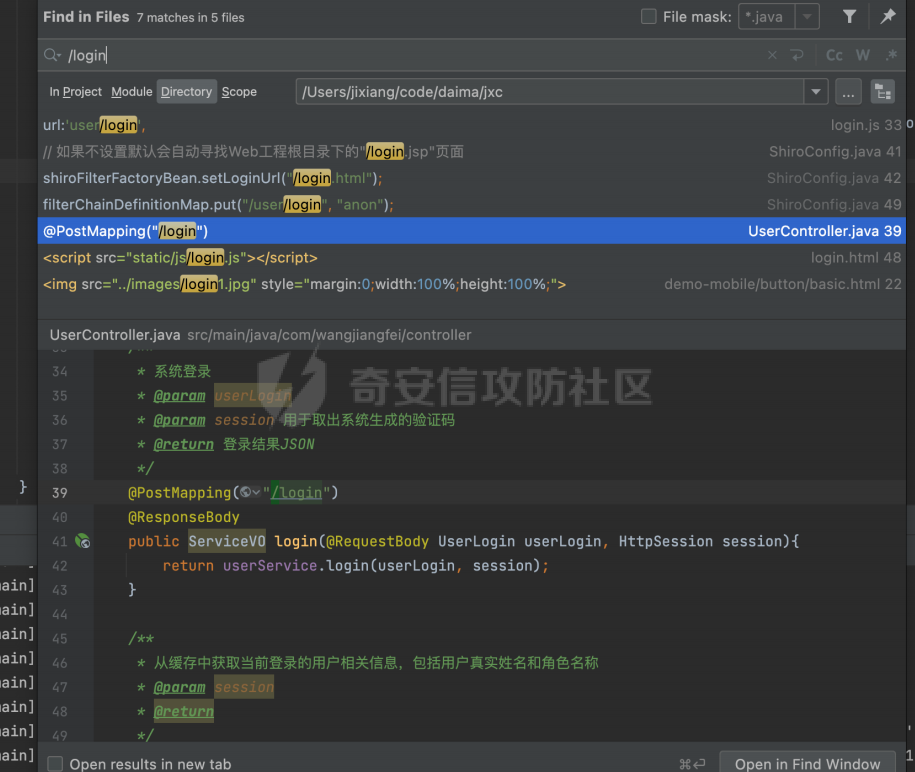This screenshot has width=915, height=772.
Task: Click ServiceVO return type on line 41
Action: point(226,542)
